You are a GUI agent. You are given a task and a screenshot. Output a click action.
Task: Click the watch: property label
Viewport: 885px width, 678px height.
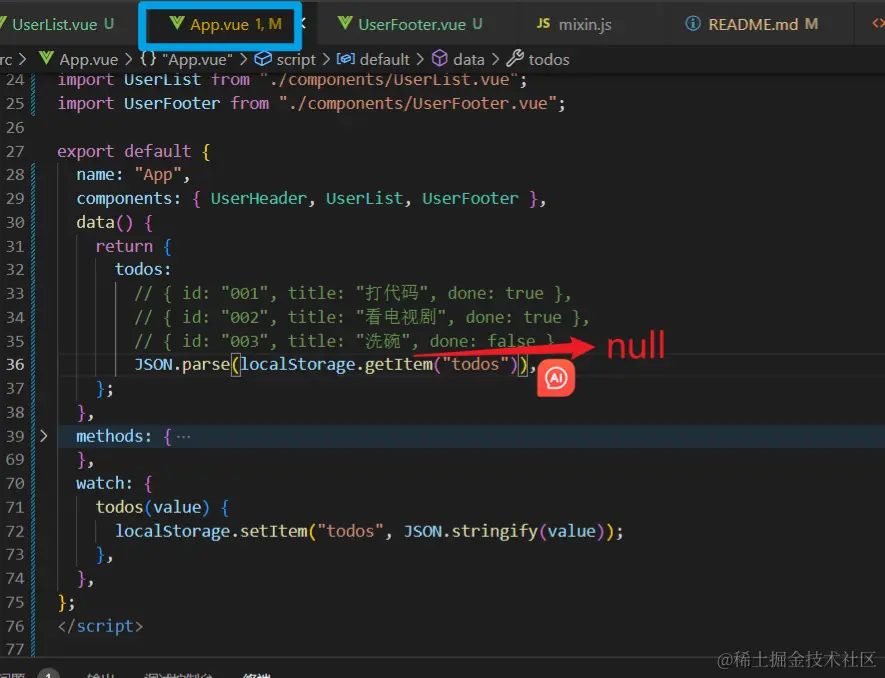(x=104, y=483)
